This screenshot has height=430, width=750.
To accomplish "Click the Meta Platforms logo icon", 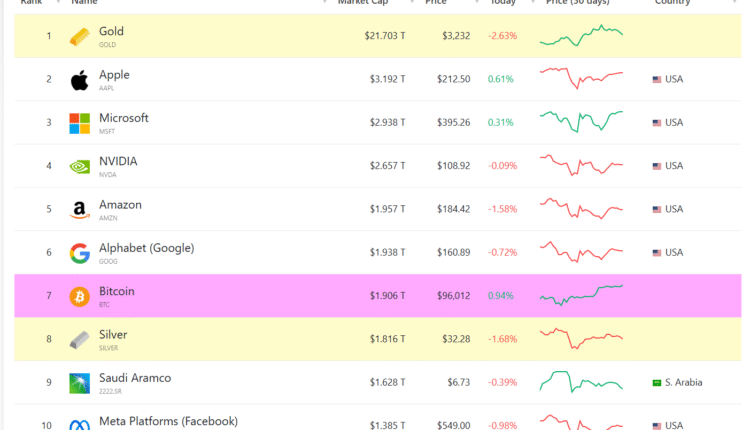I will [x=79, y=425].
